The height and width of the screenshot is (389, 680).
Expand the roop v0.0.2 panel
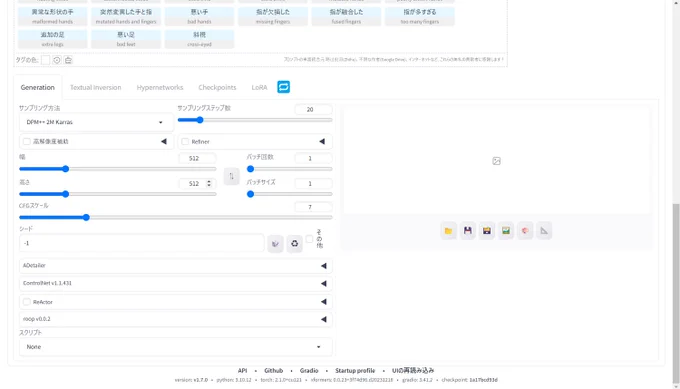click(176, 319)
